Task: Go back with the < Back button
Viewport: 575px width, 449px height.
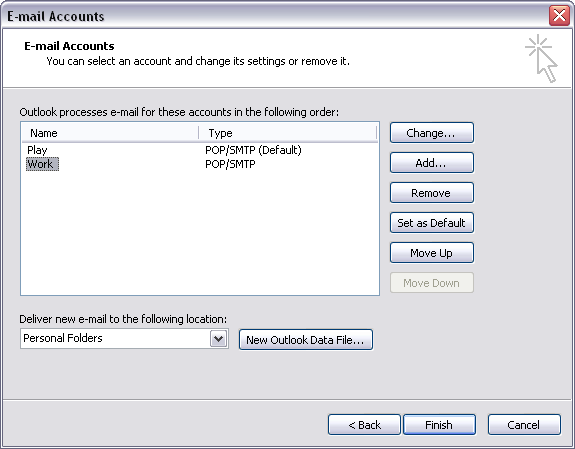Action: tap(364, 425)
